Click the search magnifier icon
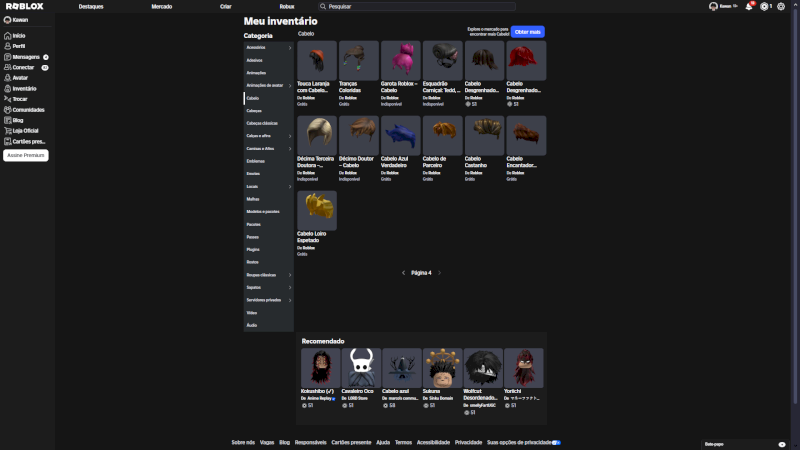Screen dimensions: 800x450 [x=323, y=7]
